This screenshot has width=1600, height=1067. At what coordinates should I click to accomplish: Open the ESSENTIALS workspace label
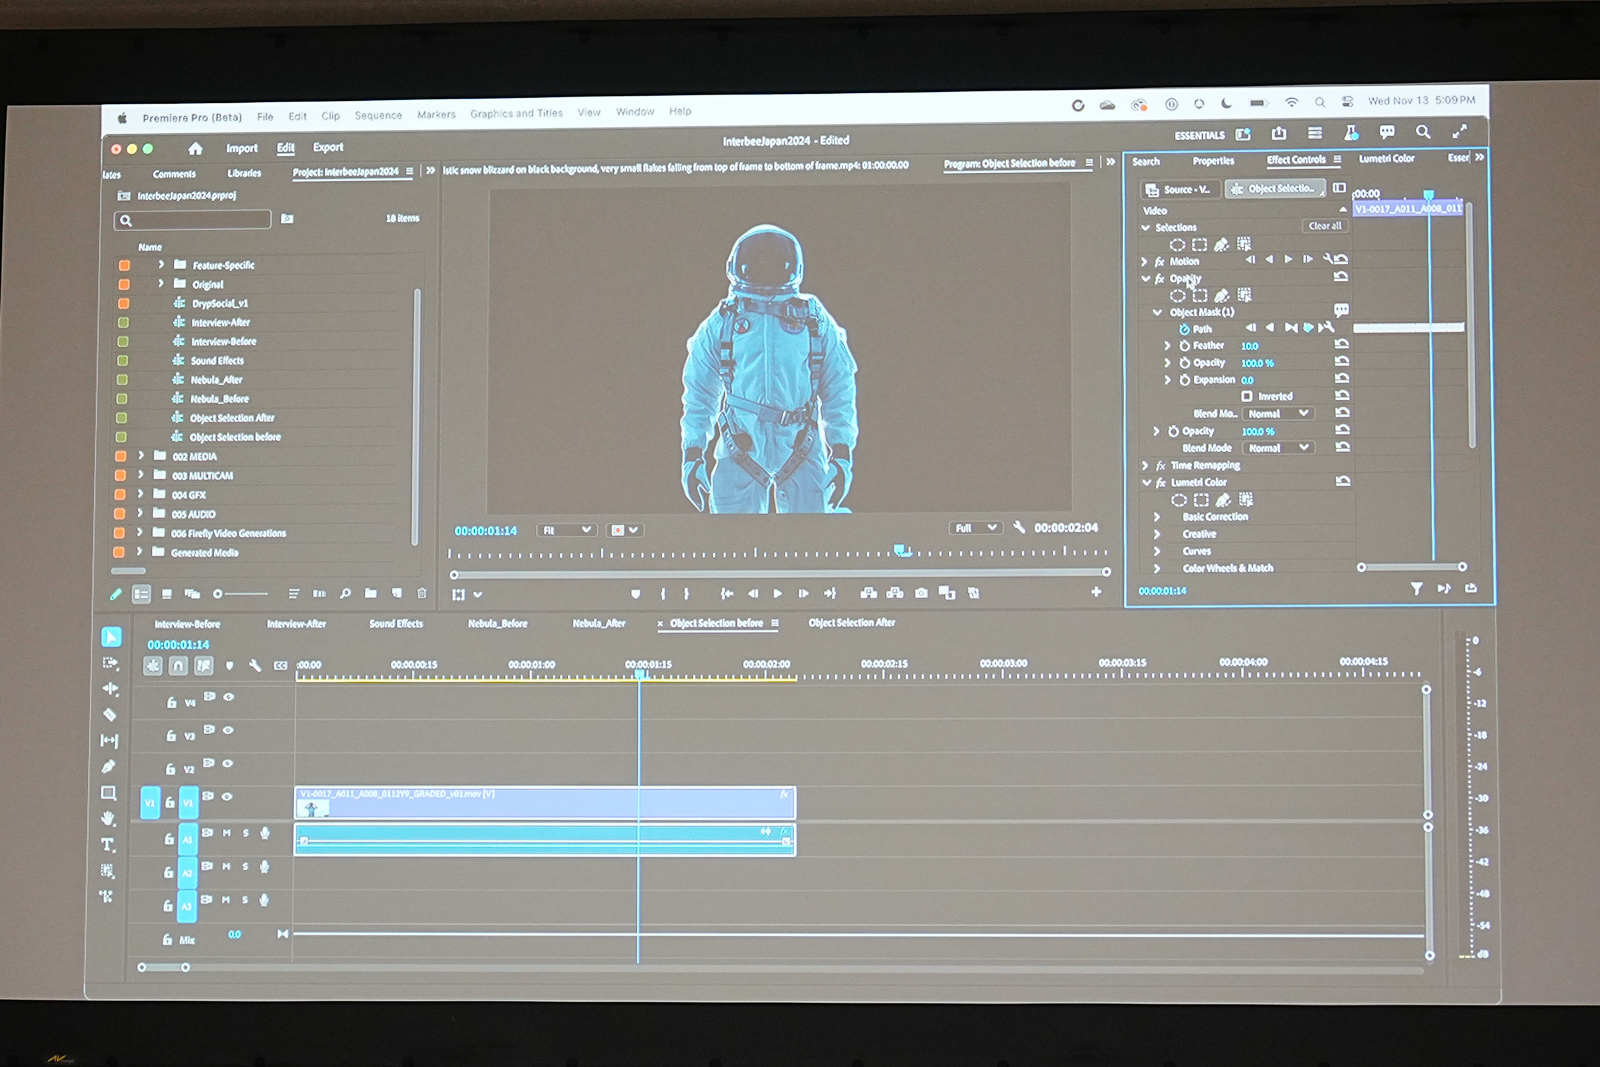(x=1199, y=135)
